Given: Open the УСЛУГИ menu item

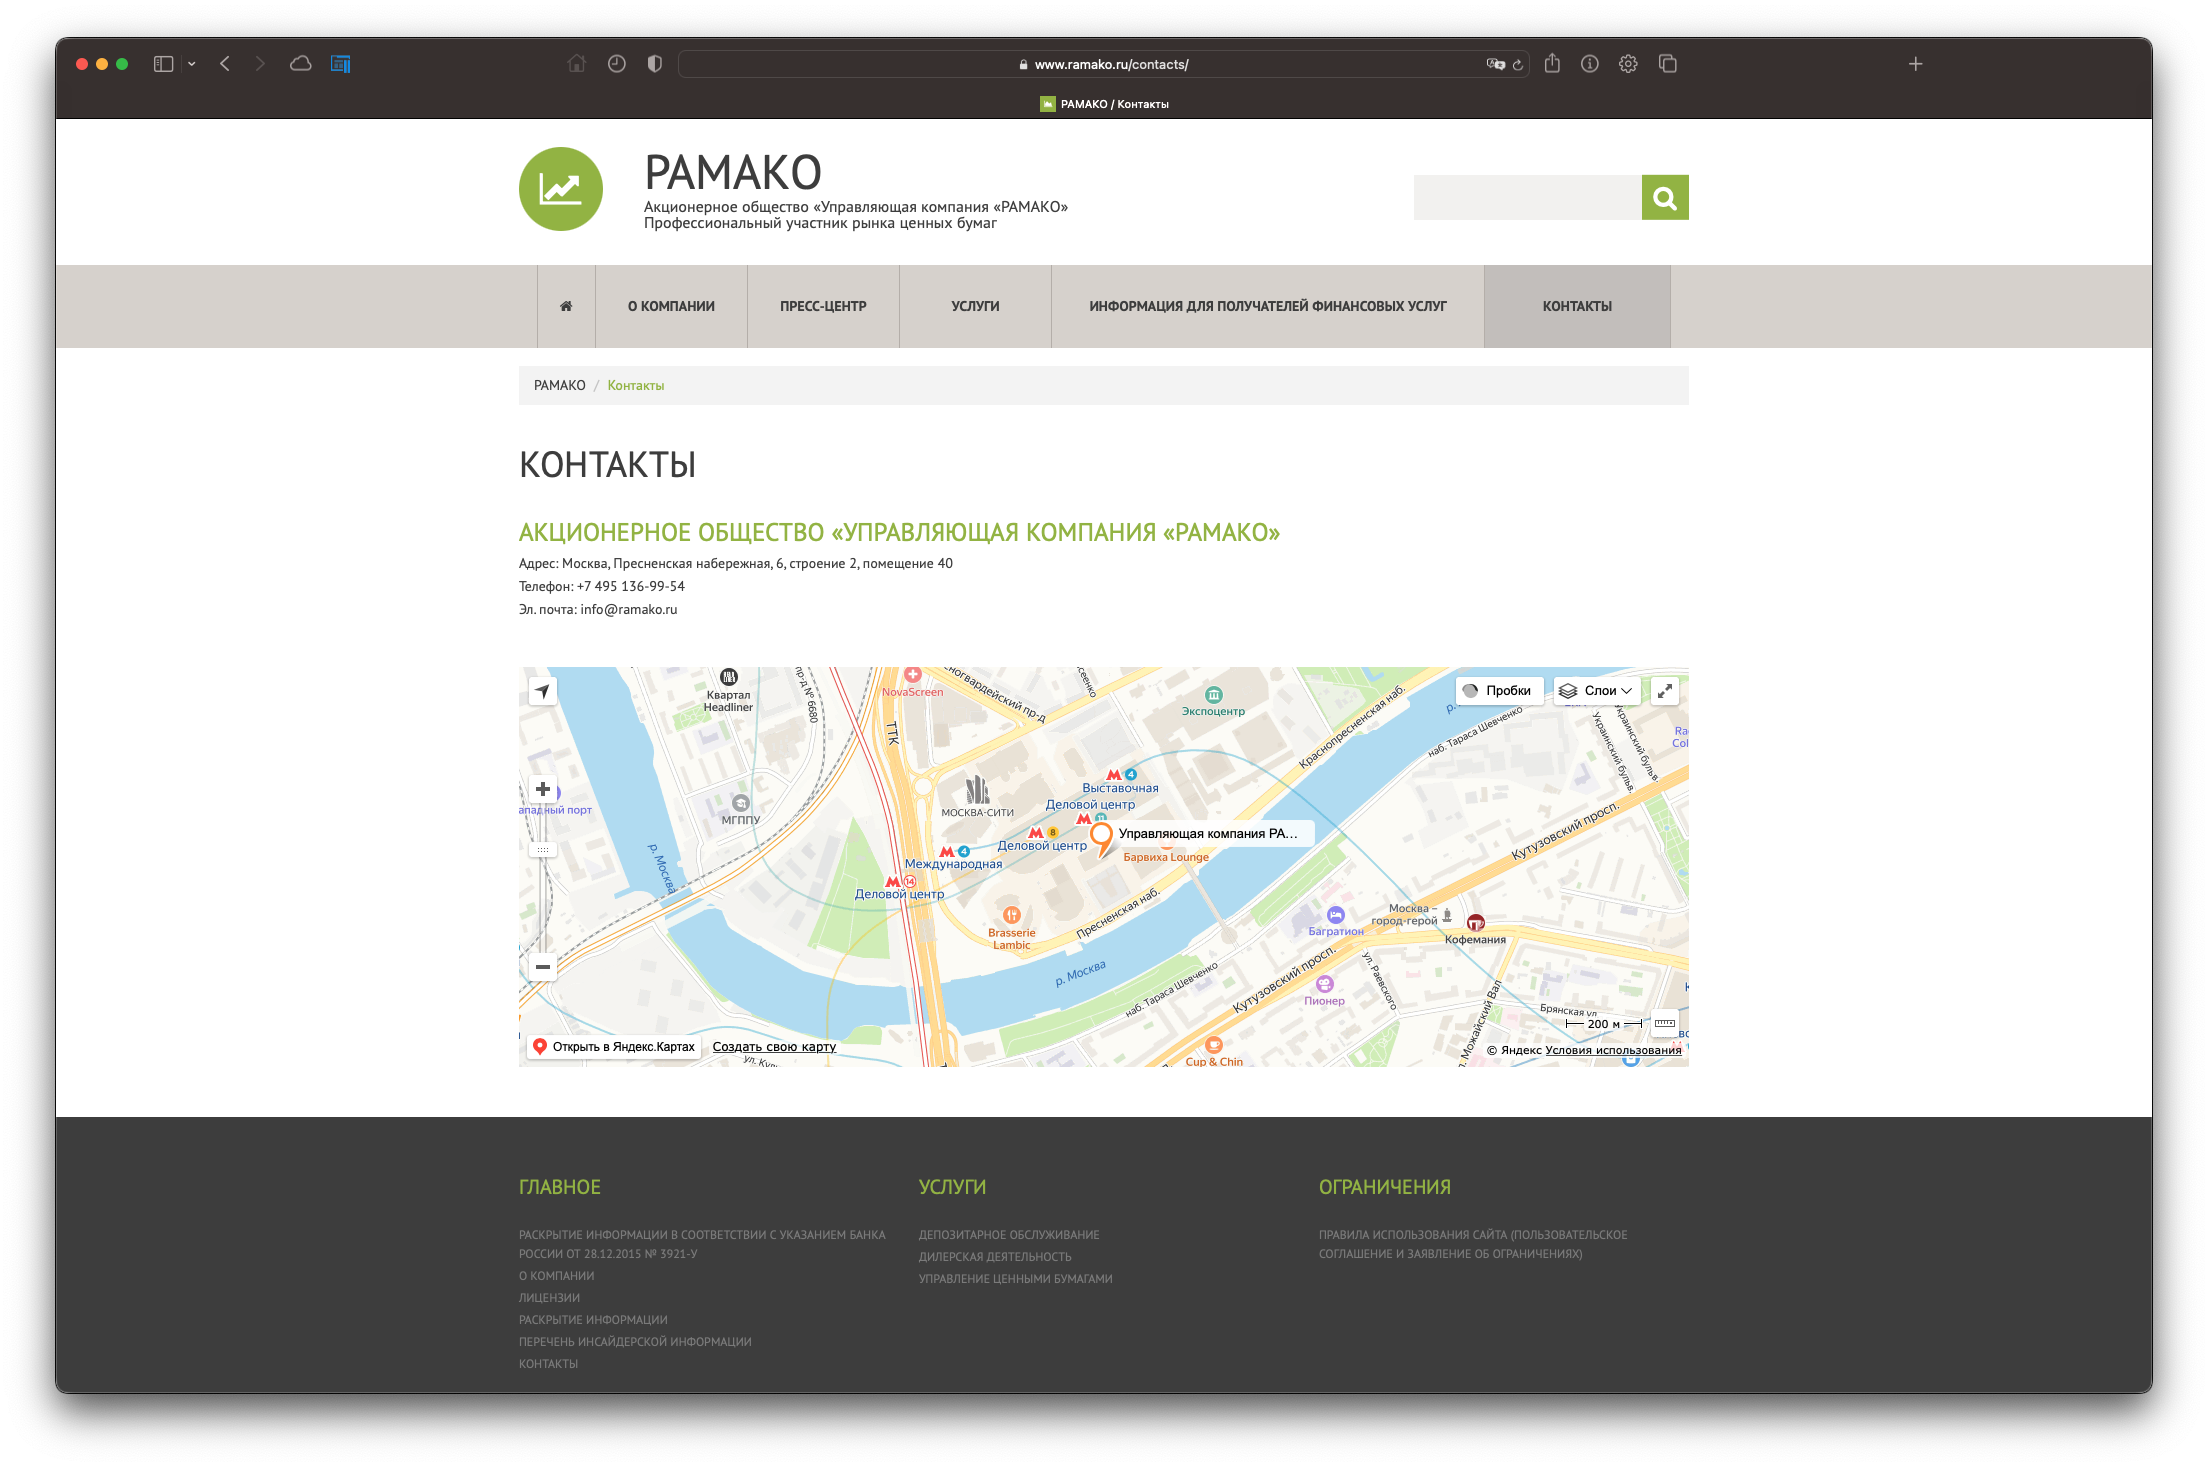Looking at the screenshot, I should [975, 306].
